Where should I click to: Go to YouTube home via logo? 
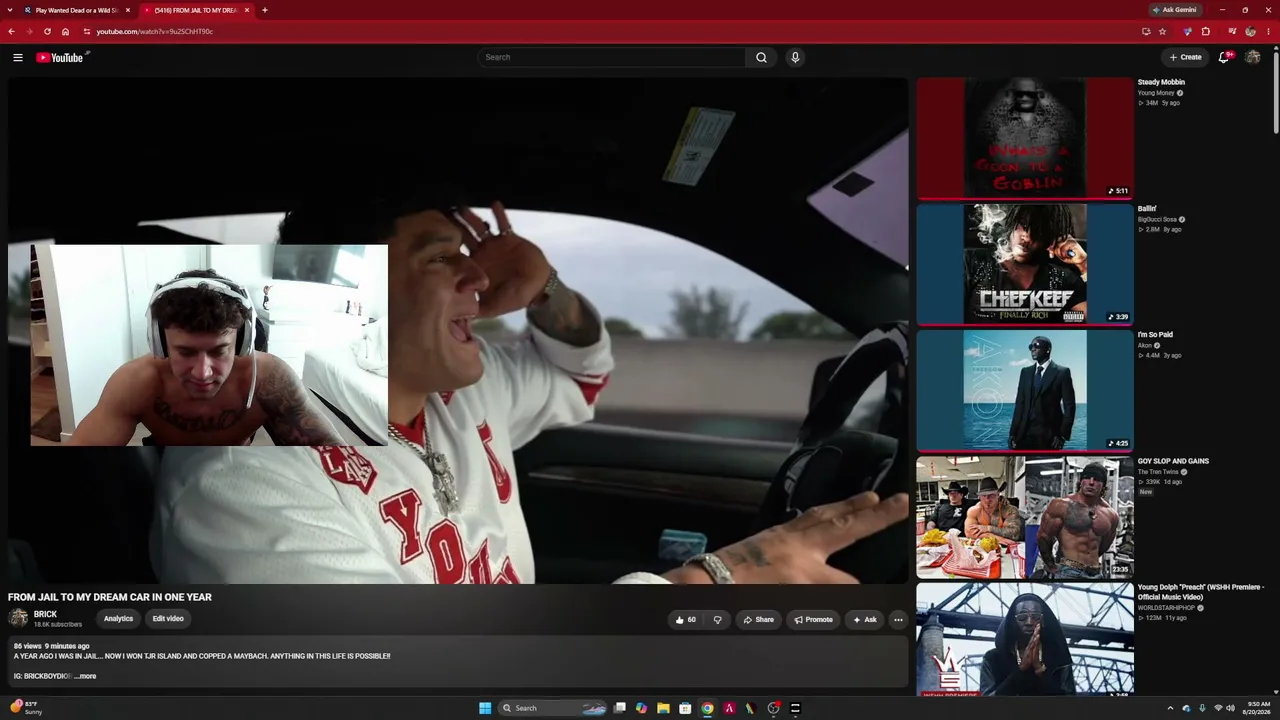(60, 57)
